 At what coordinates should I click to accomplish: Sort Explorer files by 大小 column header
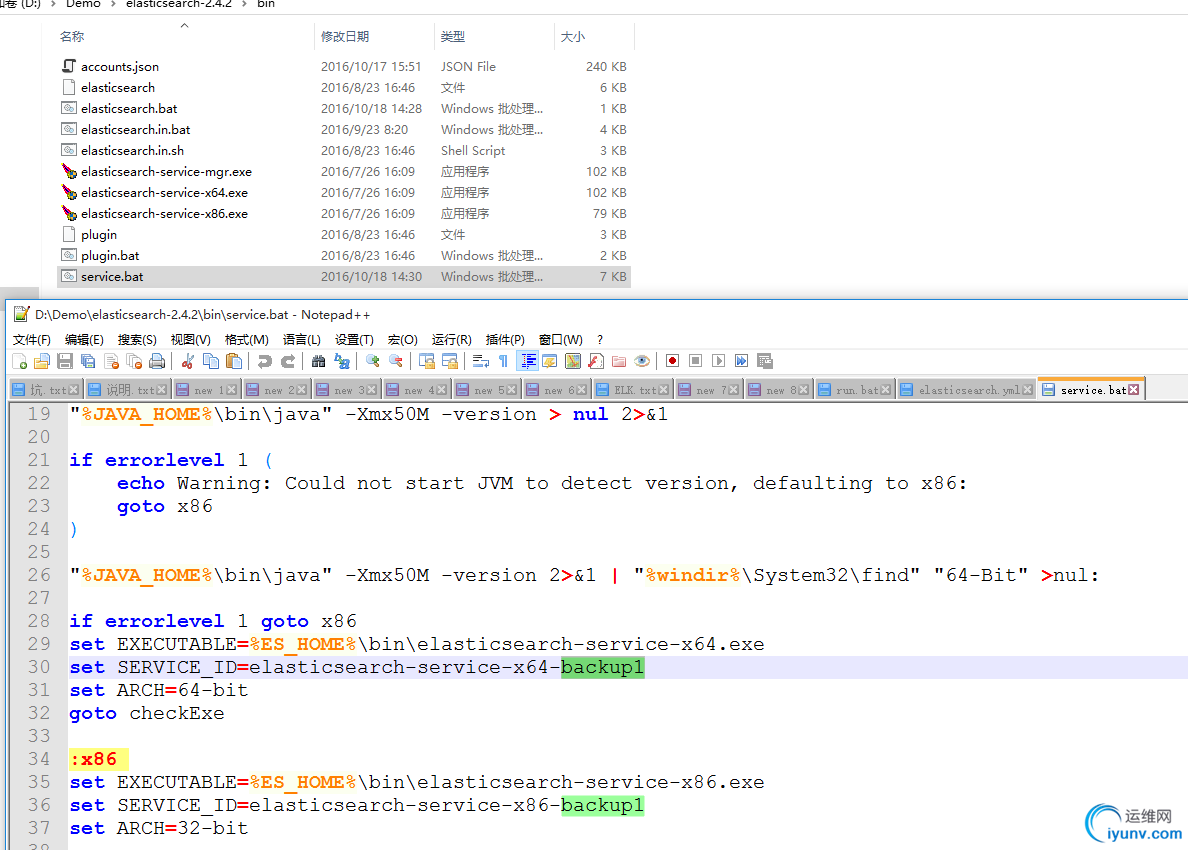coord(573,36)
